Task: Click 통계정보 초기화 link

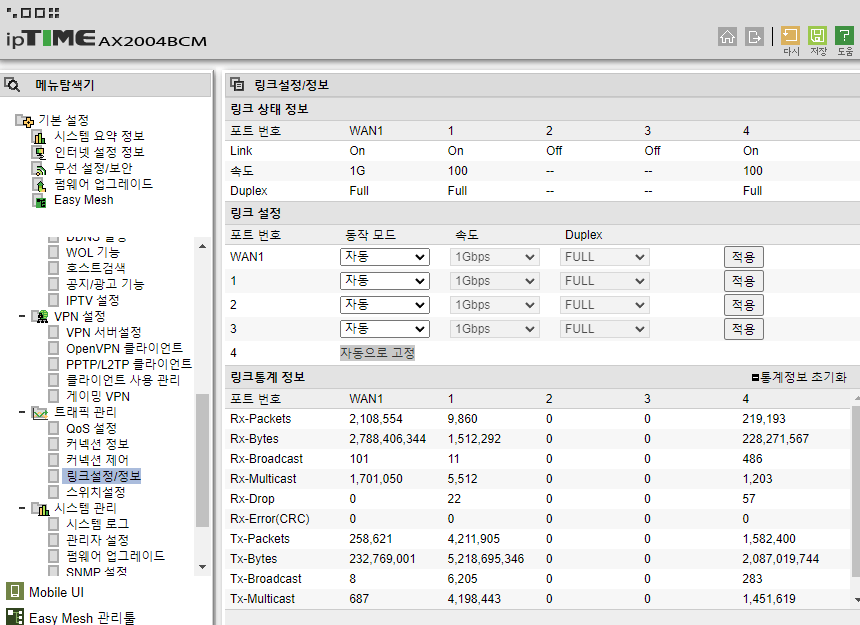Action: [799, 377]
